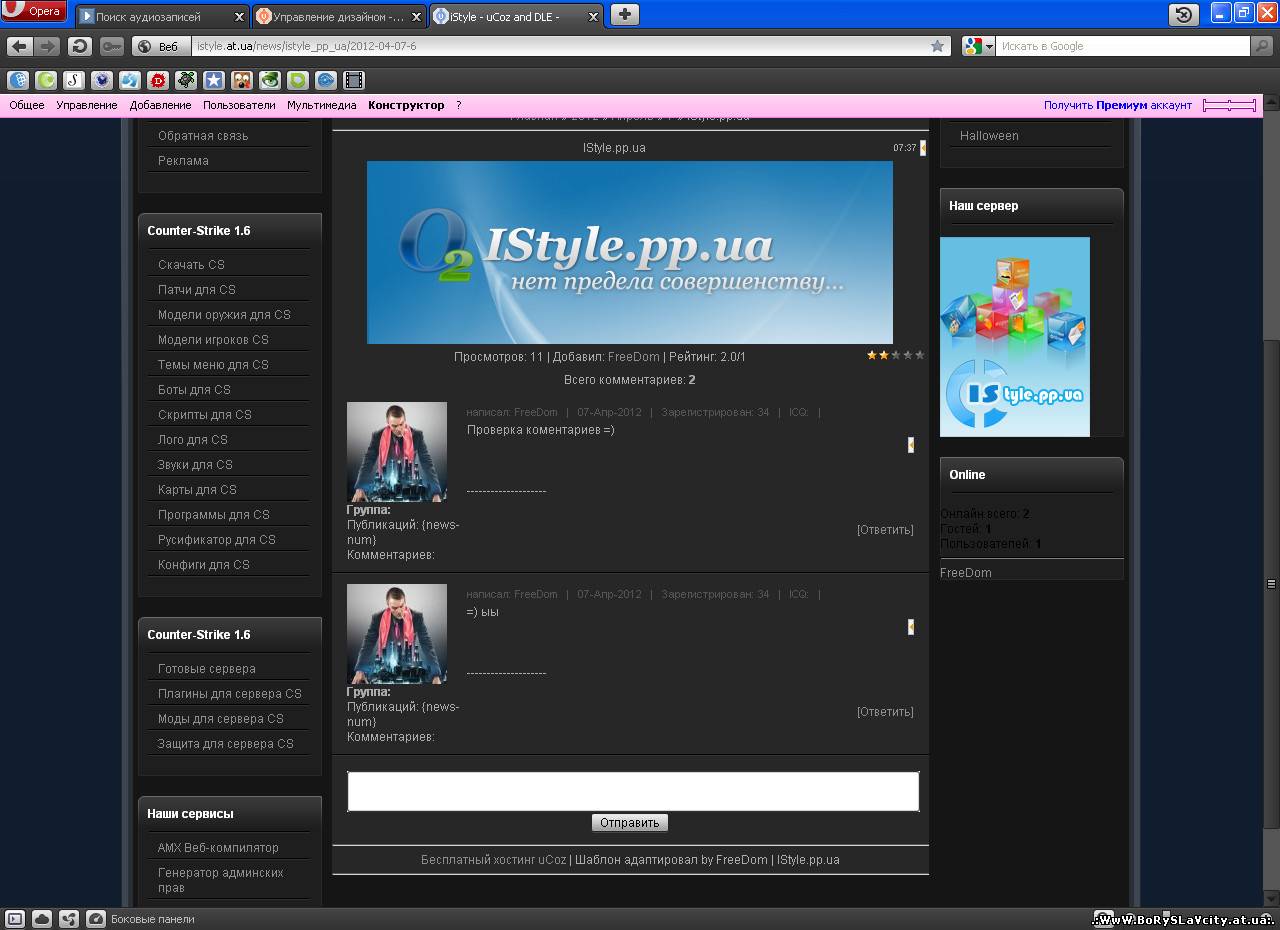Open the Обратная связь link
Screen dimensions: 1280x930
(x=203, y=136)
